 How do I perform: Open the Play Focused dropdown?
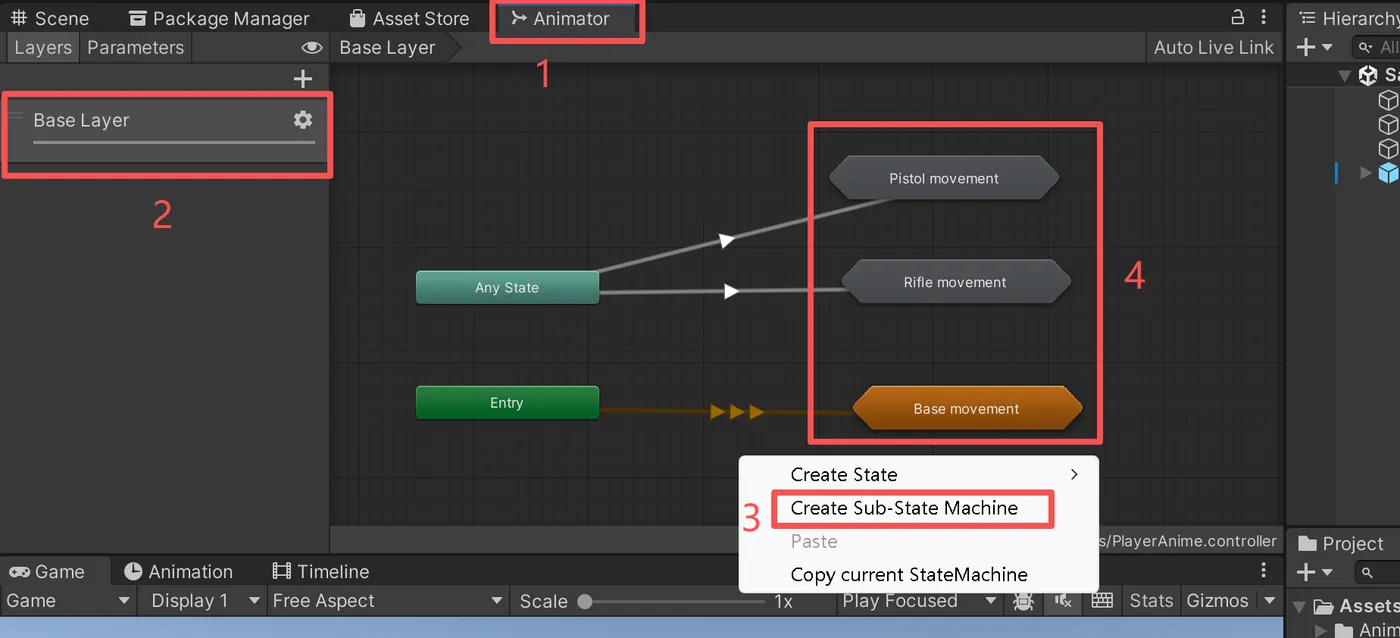(x=920, y=601)
